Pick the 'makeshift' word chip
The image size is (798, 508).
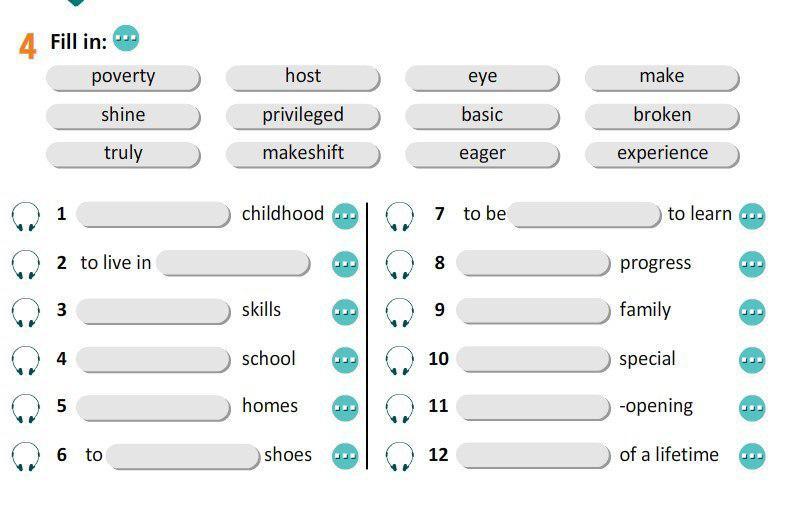[303, 154]
